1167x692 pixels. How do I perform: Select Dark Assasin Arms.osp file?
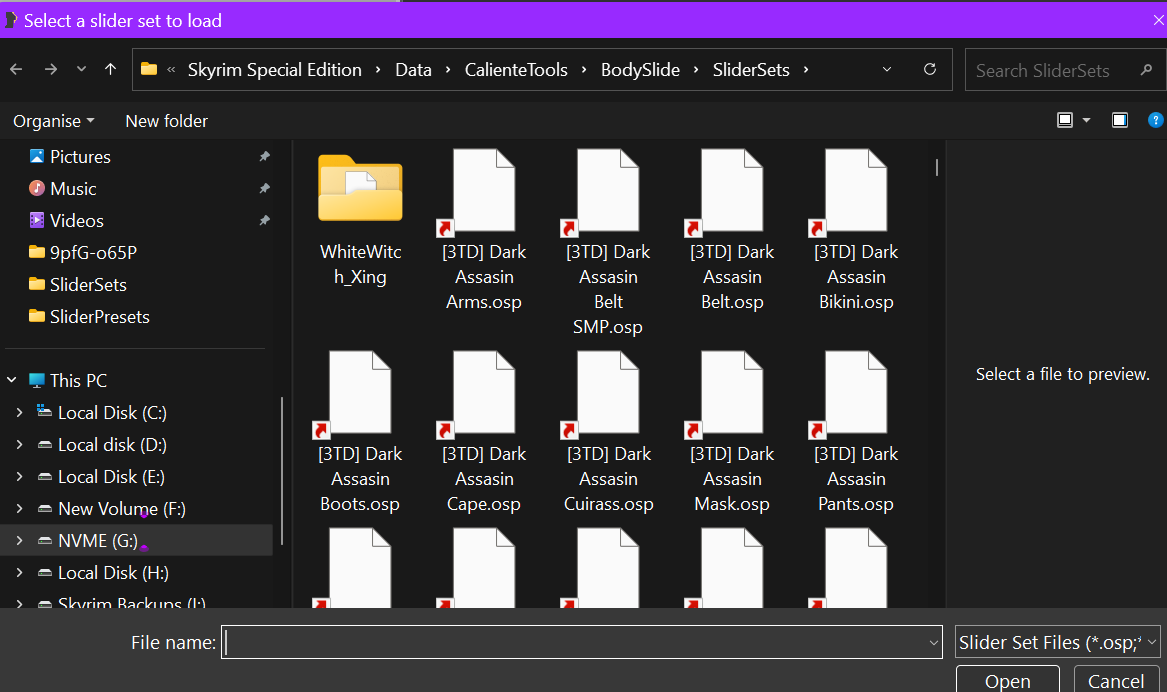point(484,231)
